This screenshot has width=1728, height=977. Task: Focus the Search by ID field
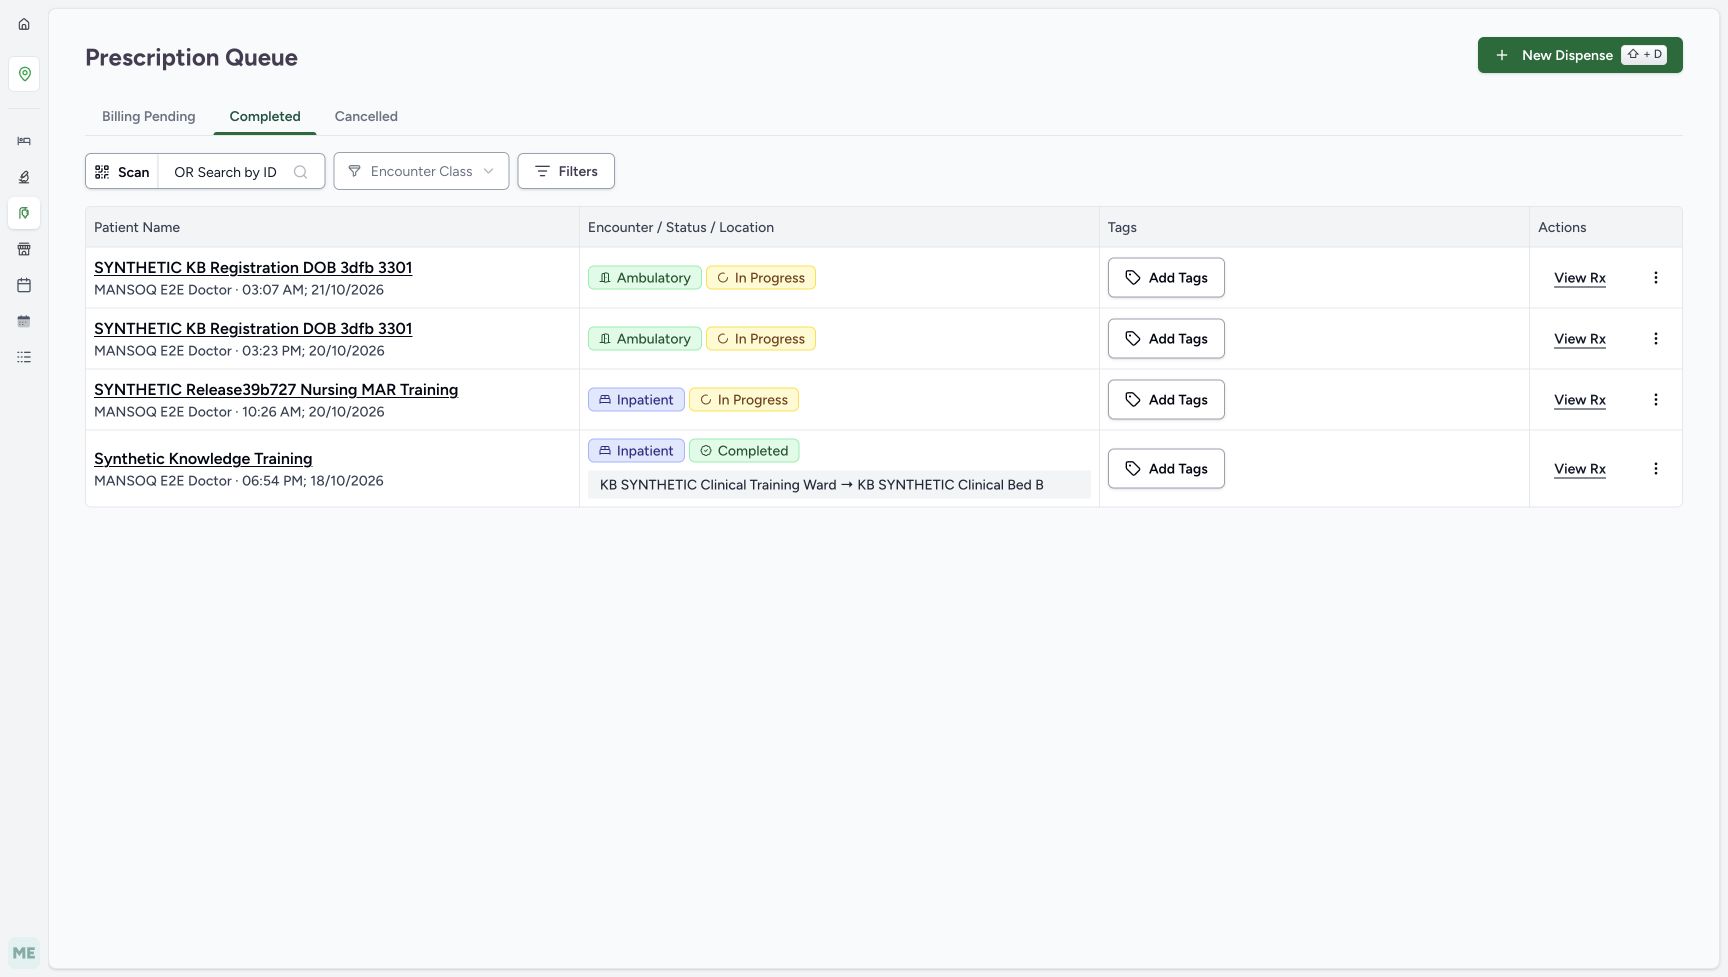[x=241, y=171]
